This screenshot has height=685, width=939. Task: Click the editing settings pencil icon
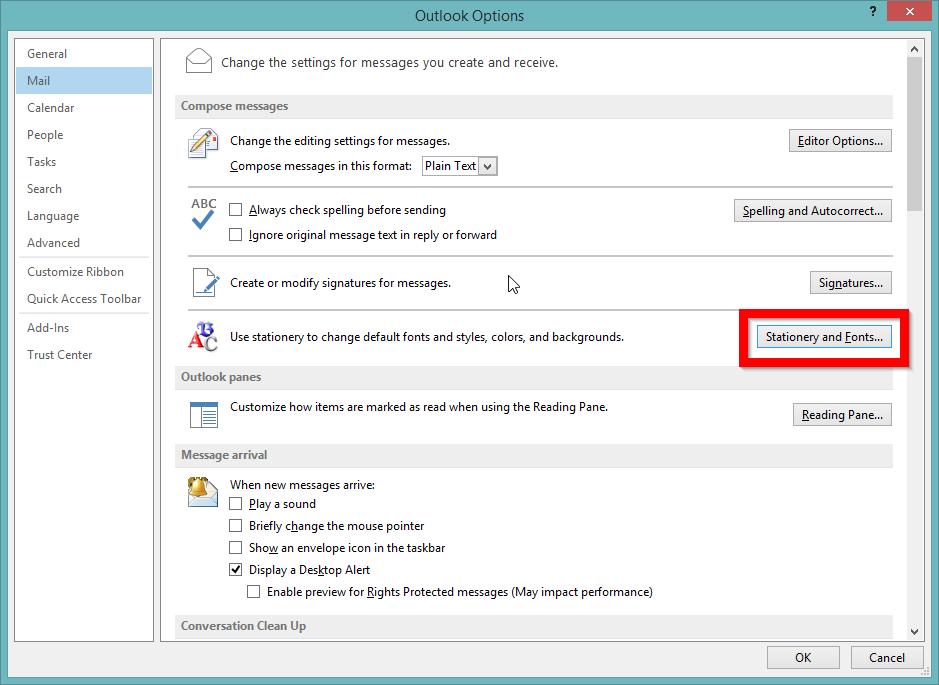coord(202,144)
